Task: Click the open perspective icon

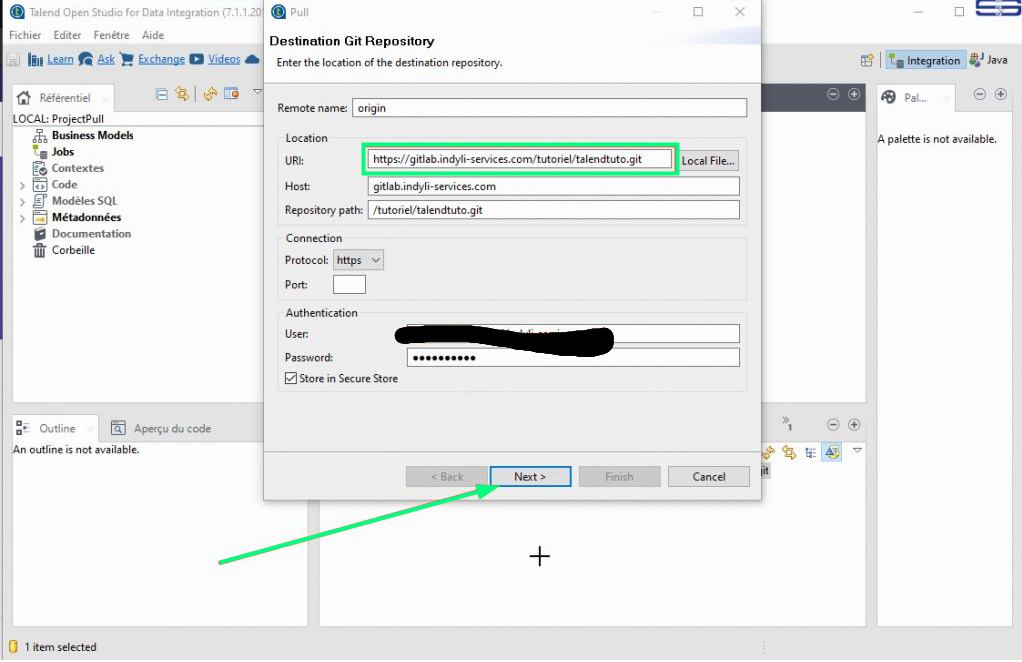Action: coord(867,61)
